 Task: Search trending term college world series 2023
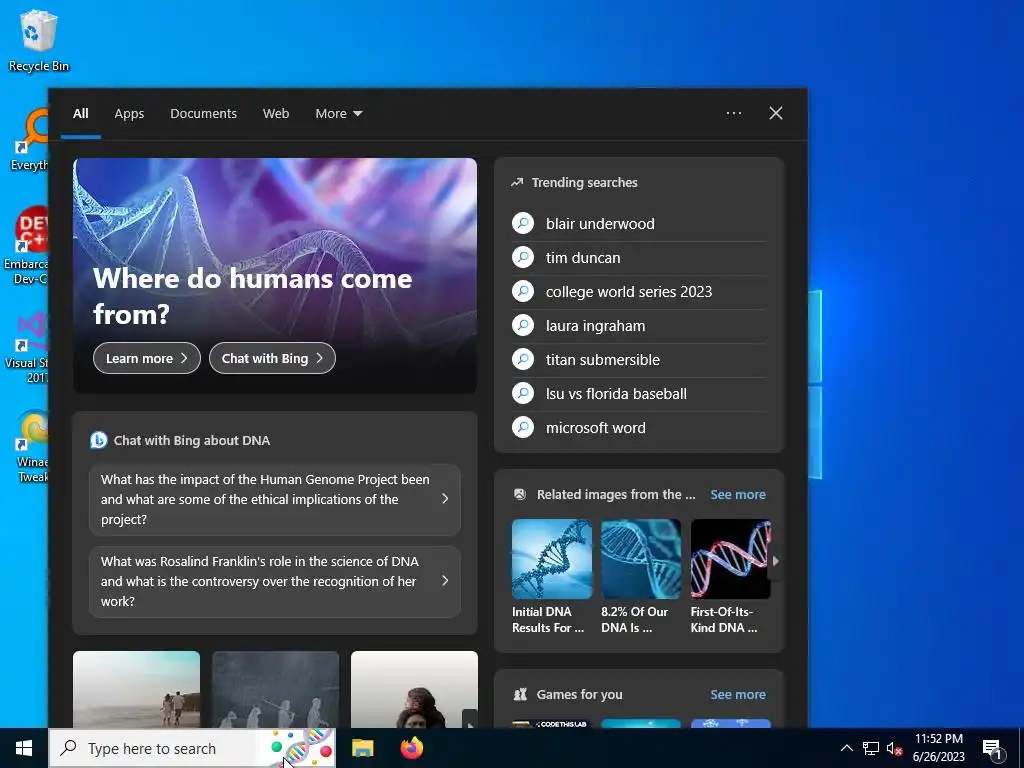point(629,291)
